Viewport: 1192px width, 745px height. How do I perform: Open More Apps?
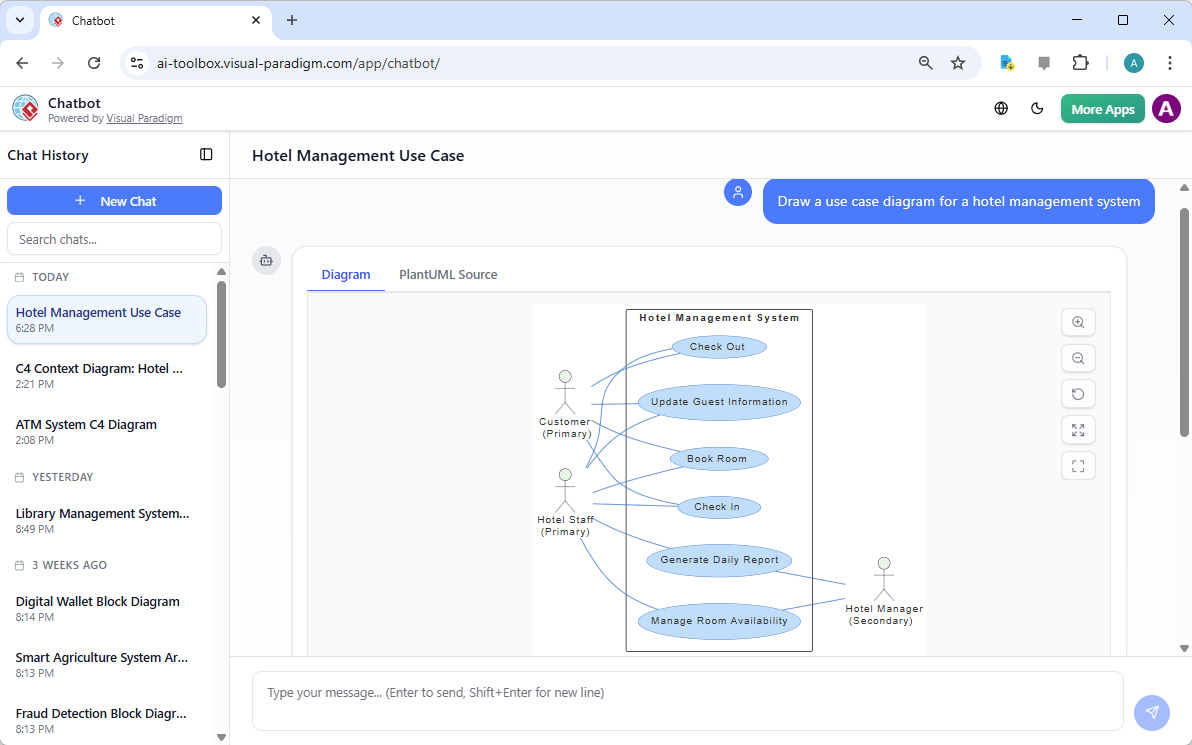pos(1102,108)
